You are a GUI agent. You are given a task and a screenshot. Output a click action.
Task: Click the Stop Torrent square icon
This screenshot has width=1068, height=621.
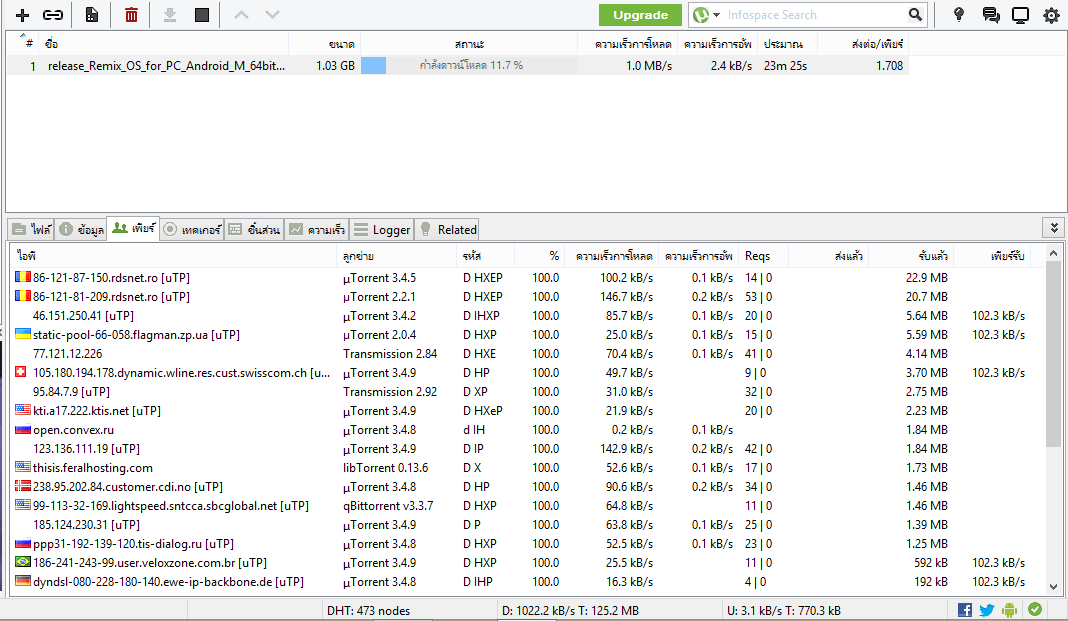click(202, 15)
